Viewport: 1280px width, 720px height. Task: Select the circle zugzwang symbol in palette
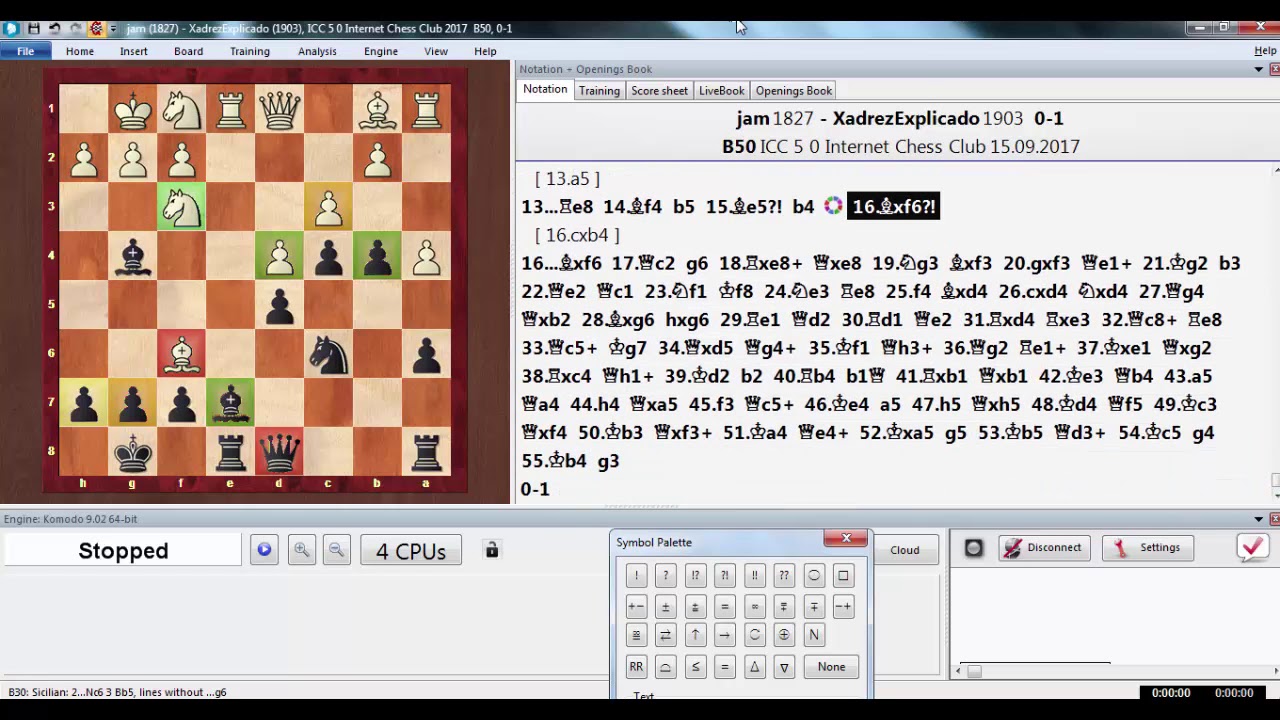pos(814,576)
